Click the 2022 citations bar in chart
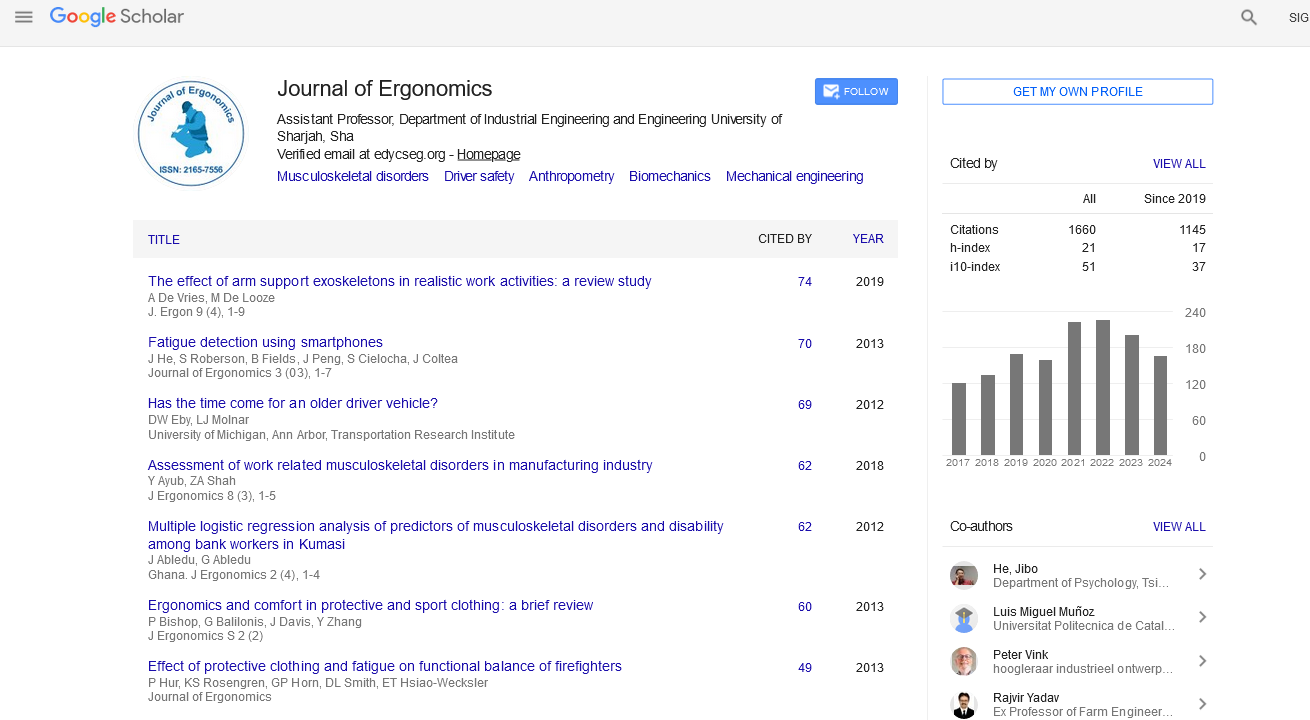Image resolution: width=1310 pixels, height=720 pixels. pos(1102,387)
